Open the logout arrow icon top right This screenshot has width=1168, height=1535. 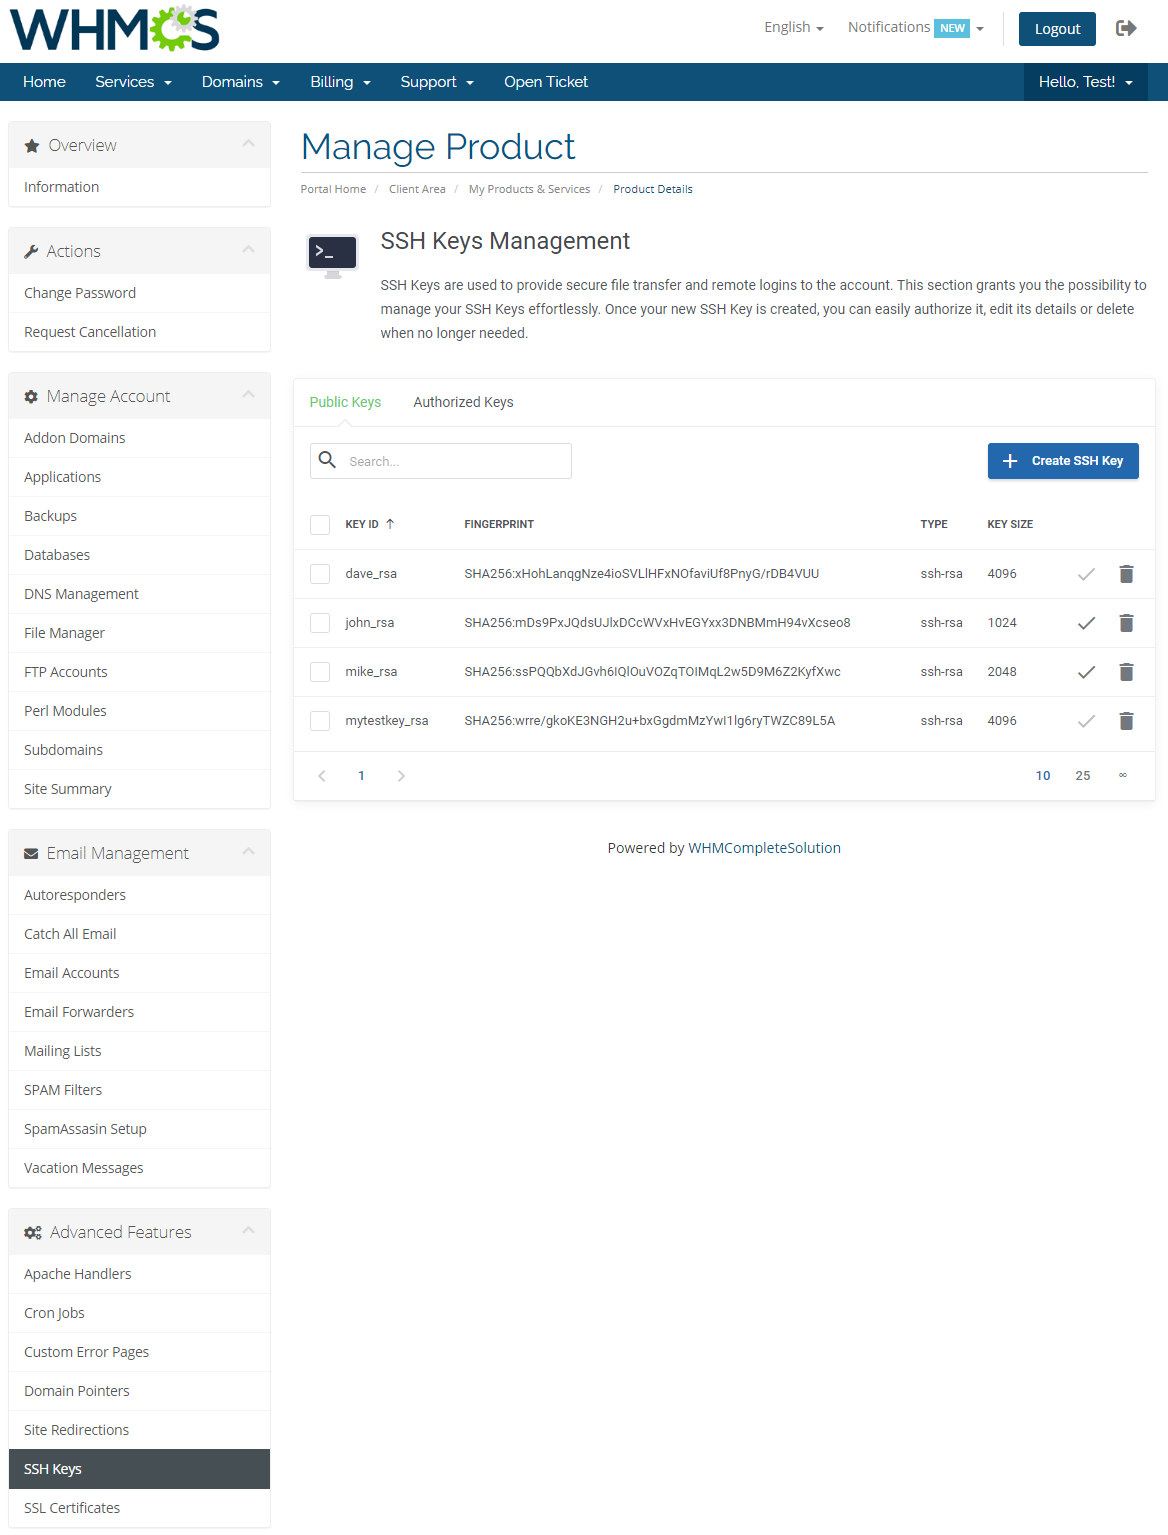(1126, 28)
